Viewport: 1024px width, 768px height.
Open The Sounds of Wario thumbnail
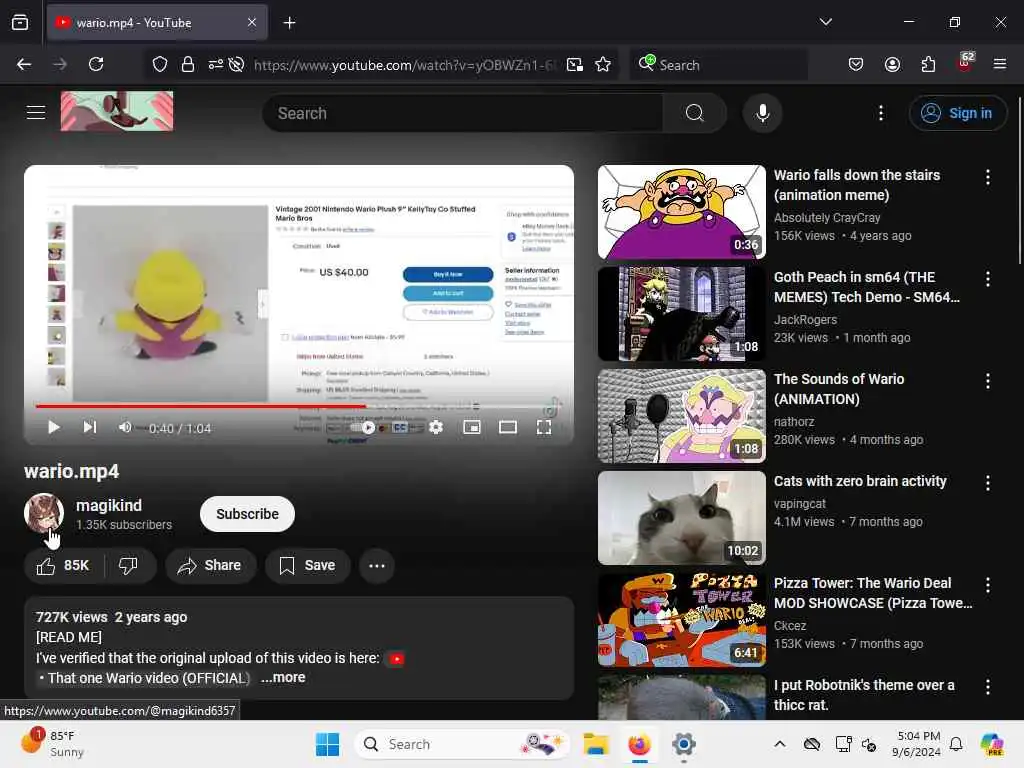pos(681,416)
